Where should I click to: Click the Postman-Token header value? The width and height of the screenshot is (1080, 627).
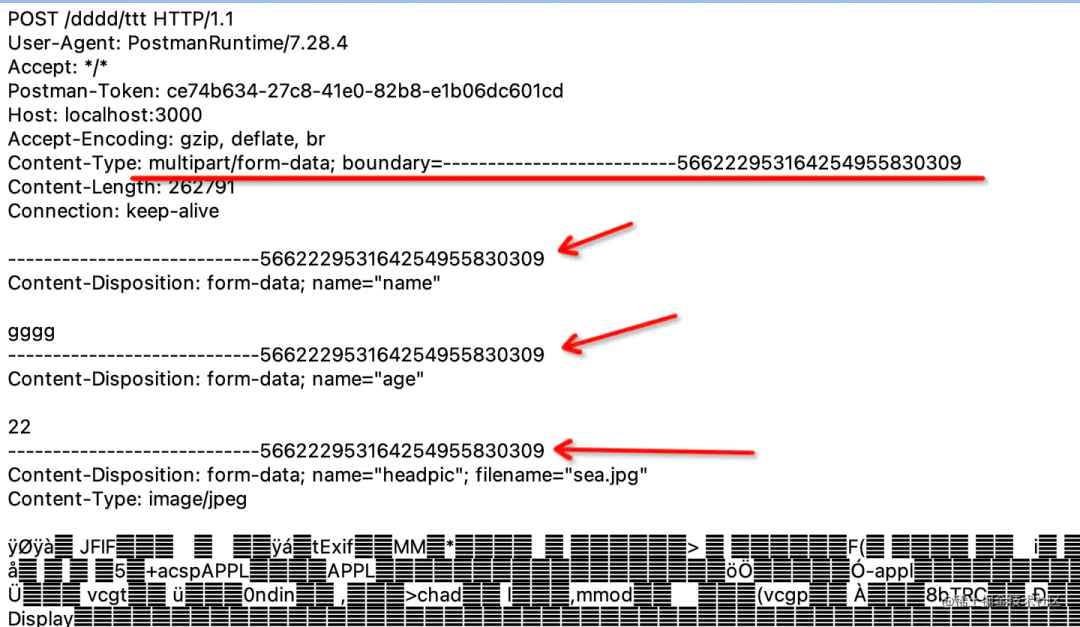point(365,91)
